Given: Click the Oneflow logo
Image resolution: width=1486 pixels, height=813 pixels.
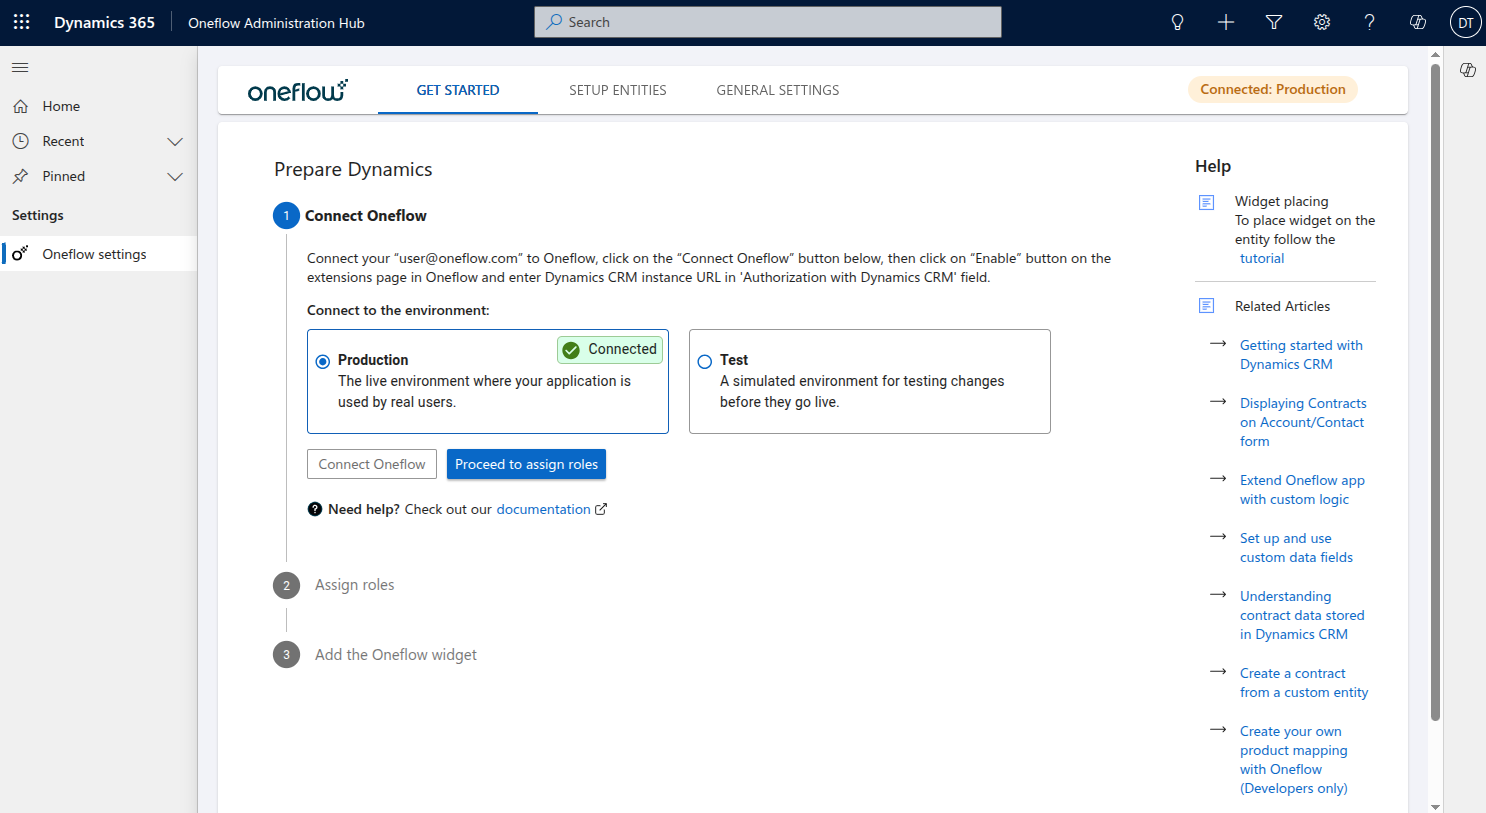Looking at the screenshot, I should click(x=298, y=90).
